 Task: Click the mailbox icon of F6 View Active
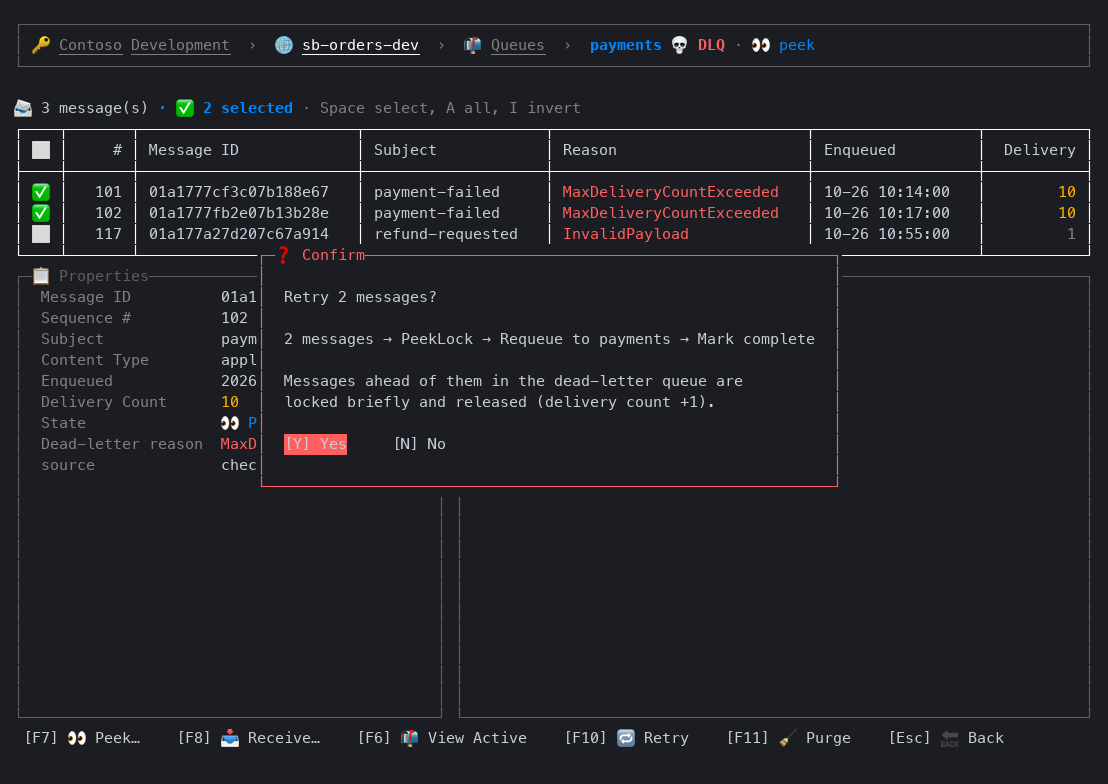click(410, 738)
